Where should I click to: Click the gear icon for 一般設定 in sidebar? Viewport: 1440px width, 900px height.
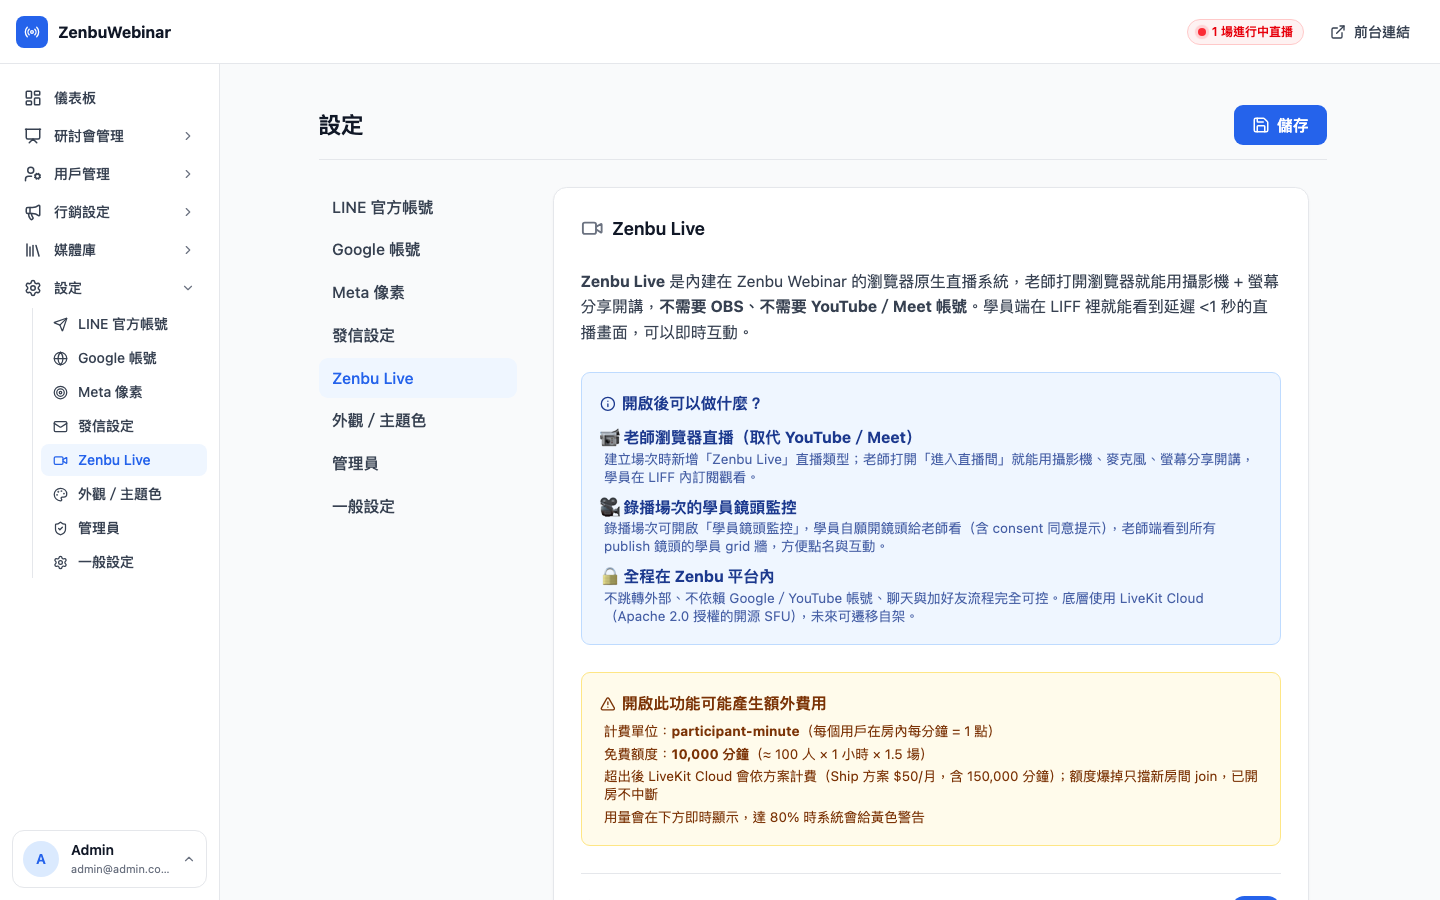(x=60, y=562)
